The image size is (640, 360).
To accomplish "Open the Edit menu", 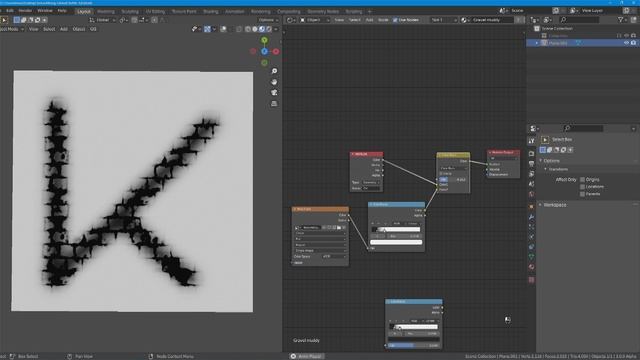I will (x=10, y=11).
